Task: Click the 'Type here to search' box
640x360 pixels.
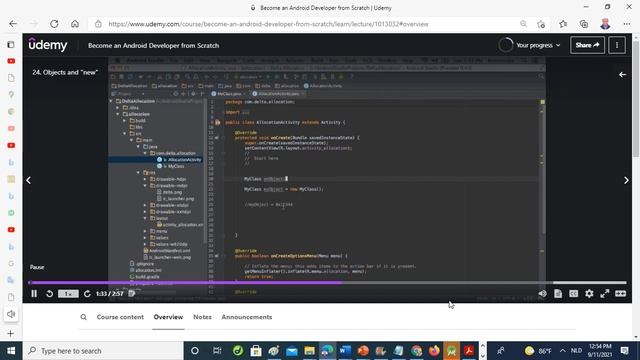Action: (102, 351)
